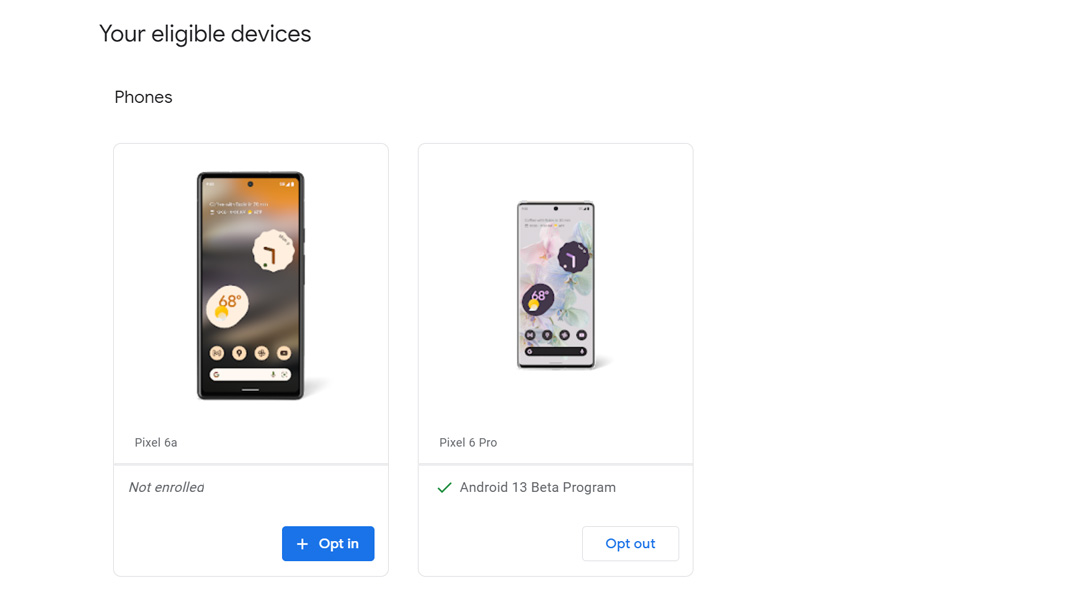
Task: Click the Google G logo on Pixel 6a
Action: [x=217, y=375]
